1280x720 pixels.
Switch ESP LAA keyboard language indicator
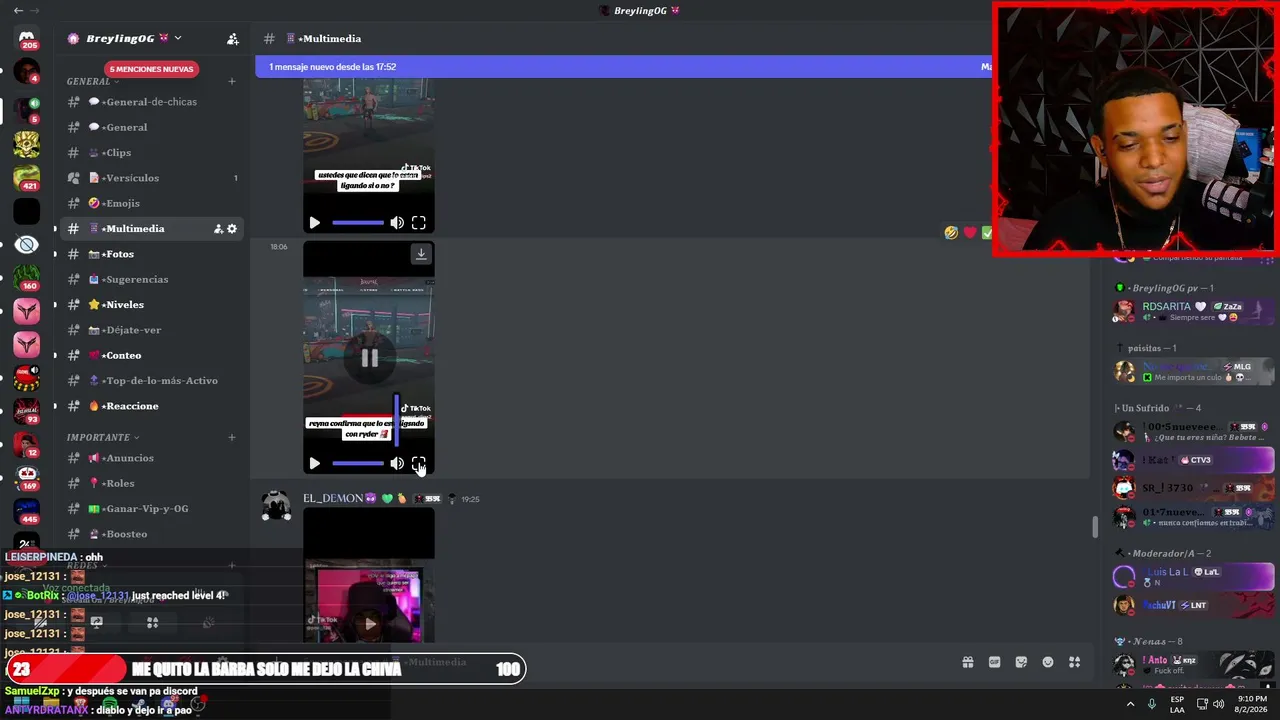pyautogui.click(x=1177, y=704)
